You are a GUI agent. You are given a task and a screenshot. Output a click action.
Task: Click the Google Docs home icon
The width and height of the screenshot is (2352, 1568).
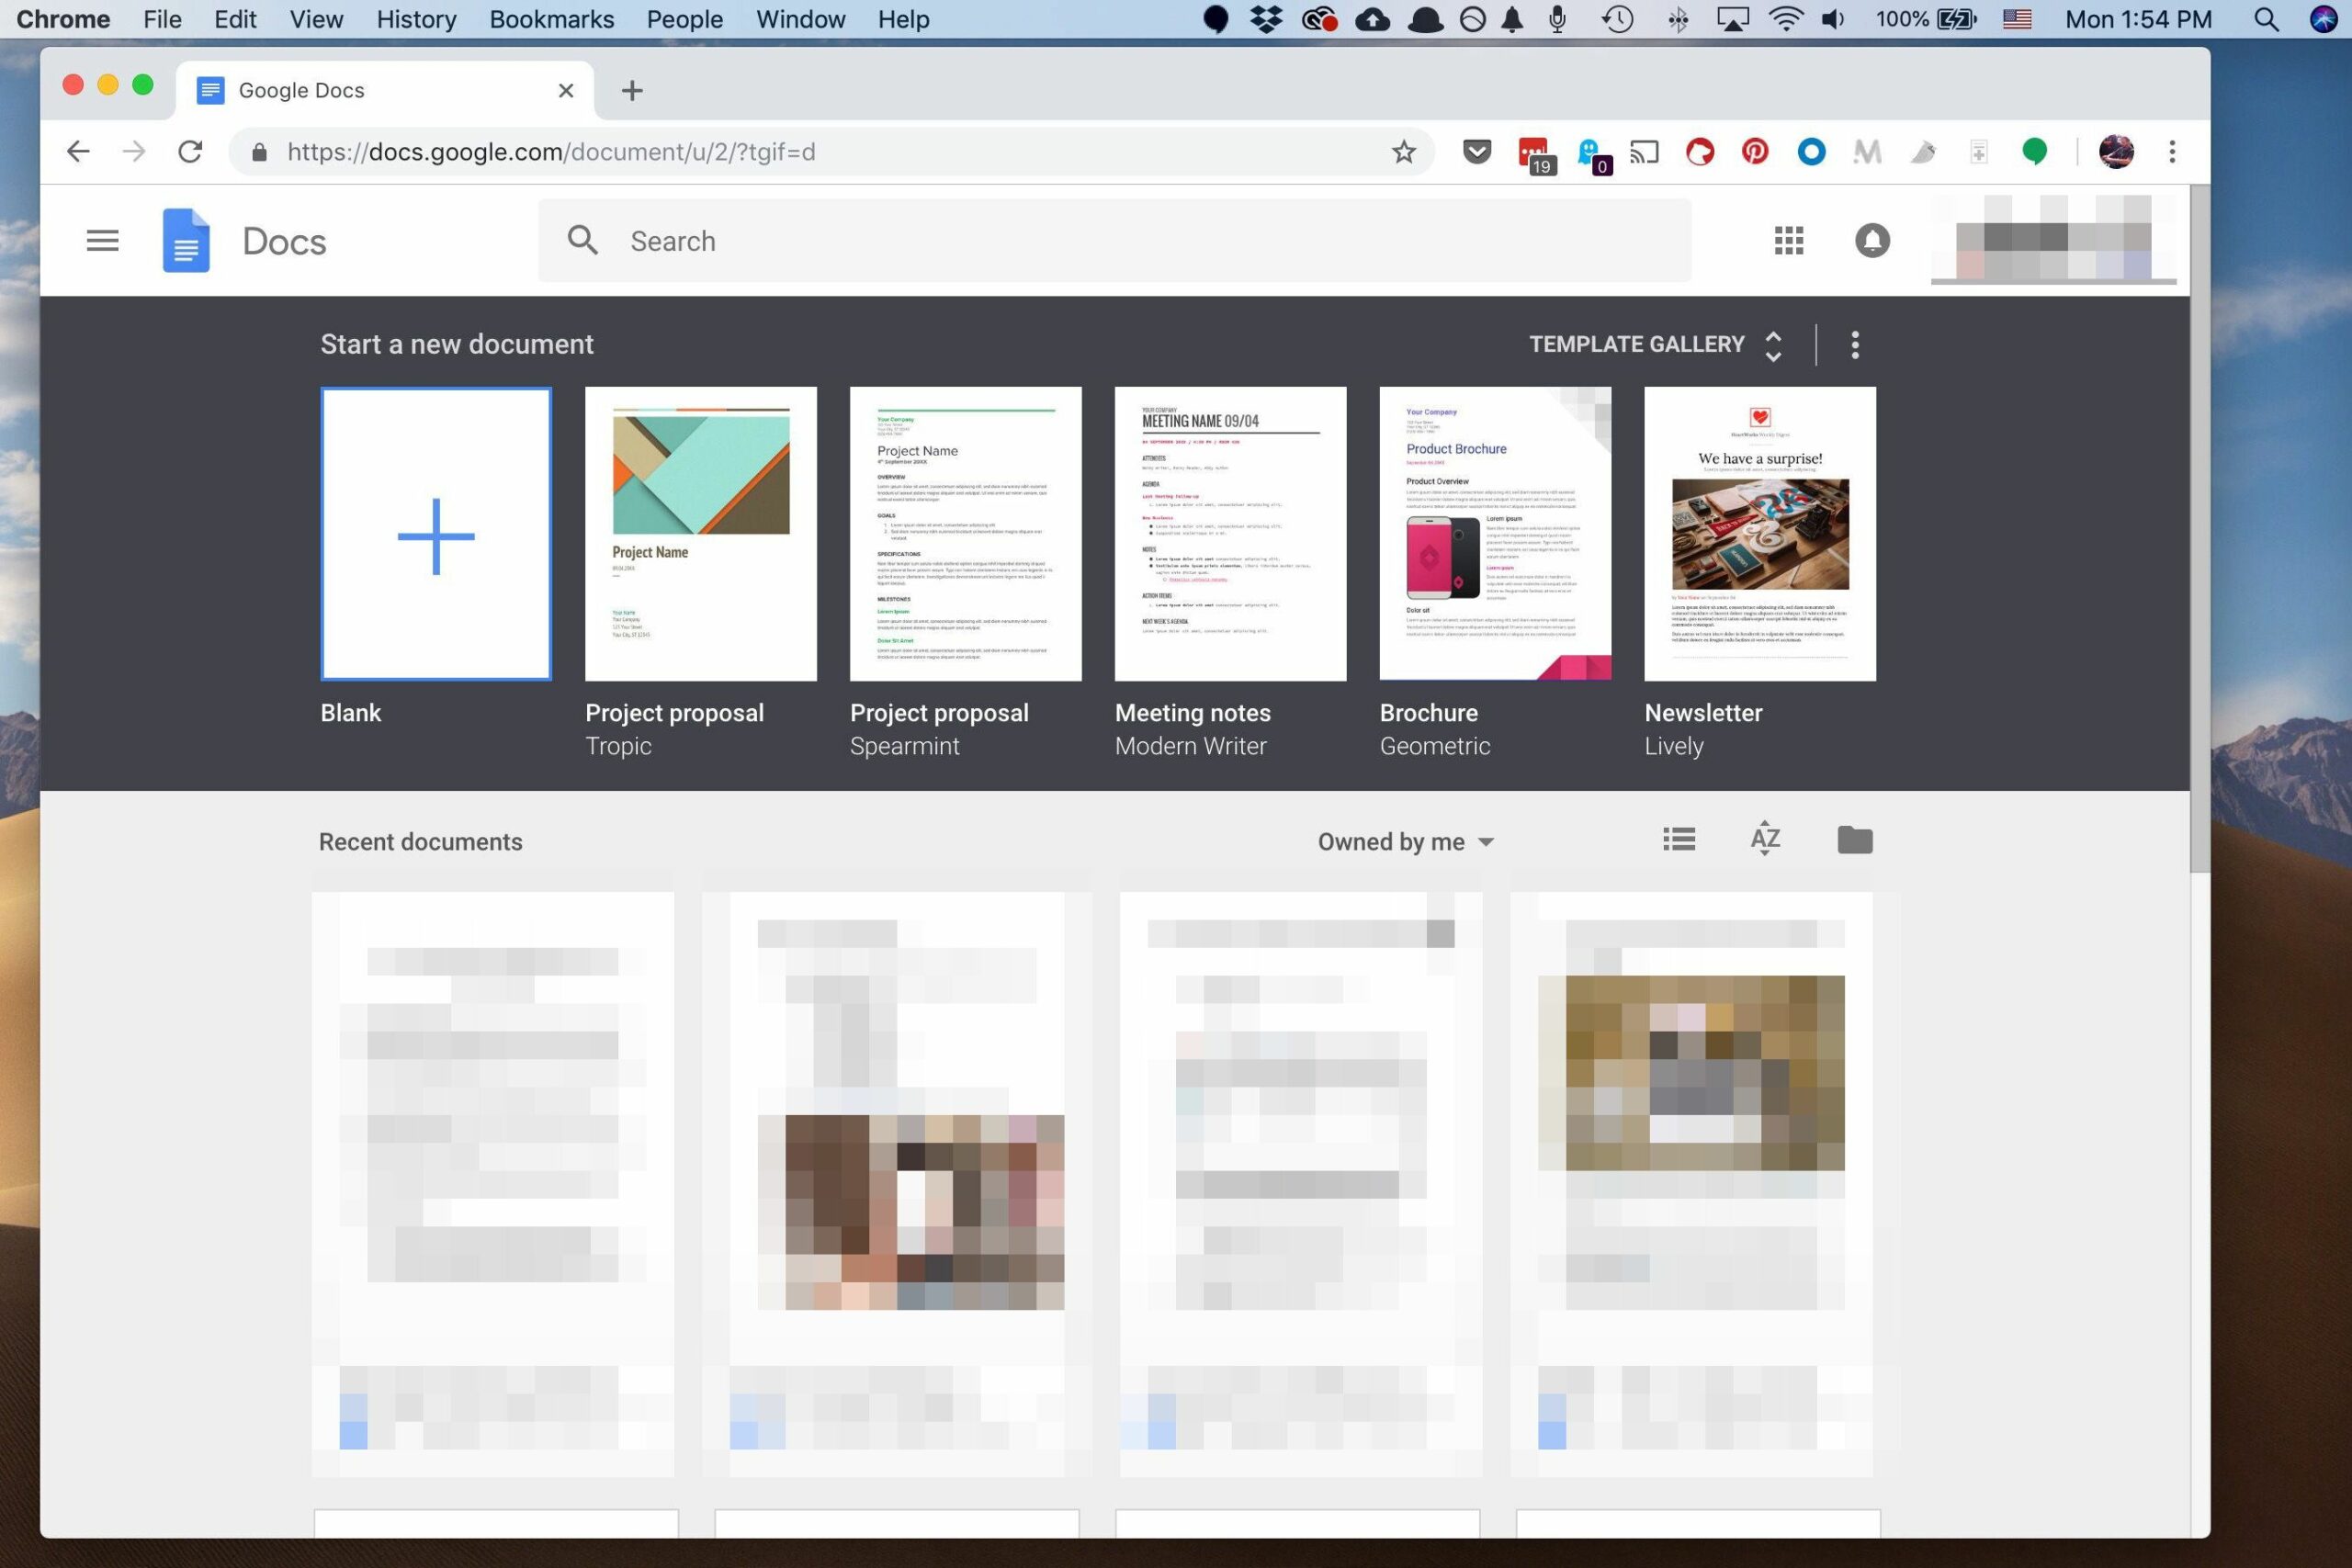(186, 242)
